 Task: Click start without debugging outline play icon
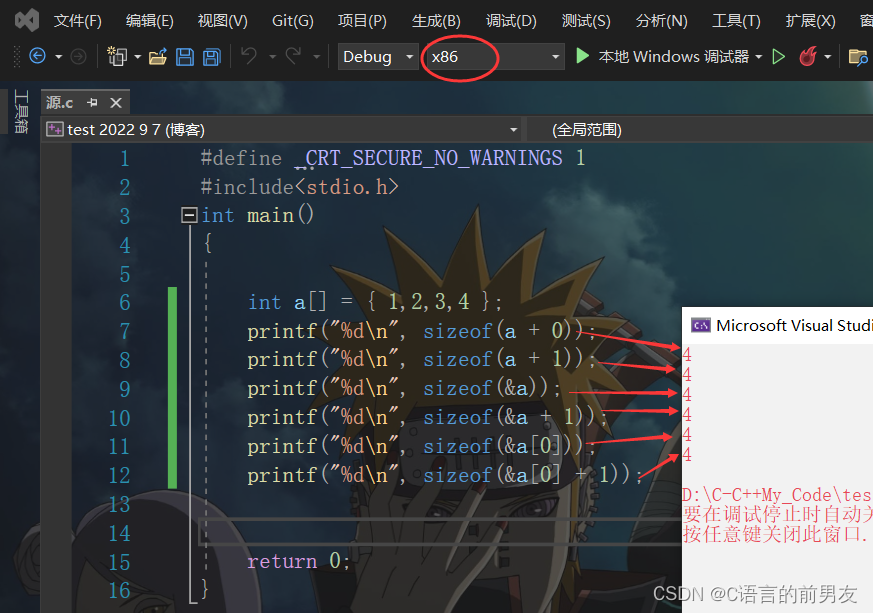click(x=778, y=56)
